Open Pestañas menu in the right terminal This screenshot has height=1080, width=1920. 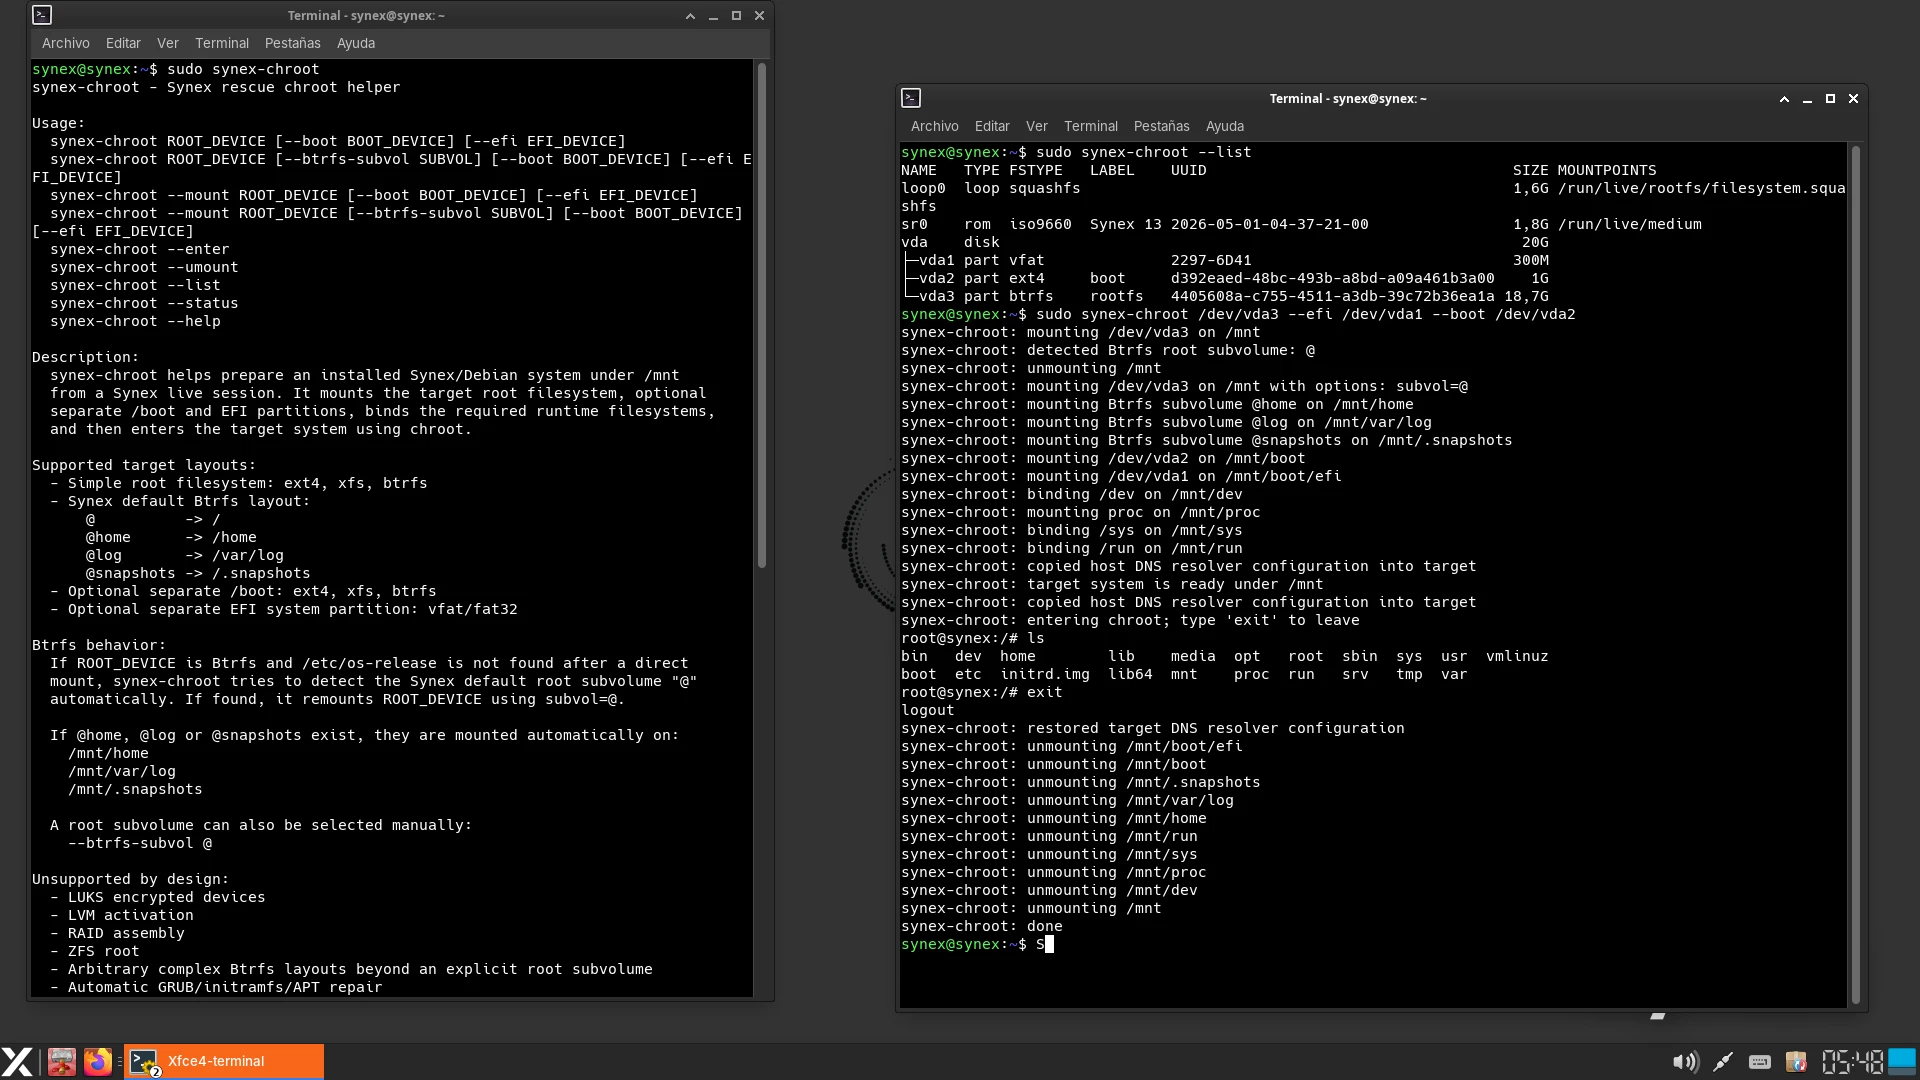click(x=1162, y=126)
